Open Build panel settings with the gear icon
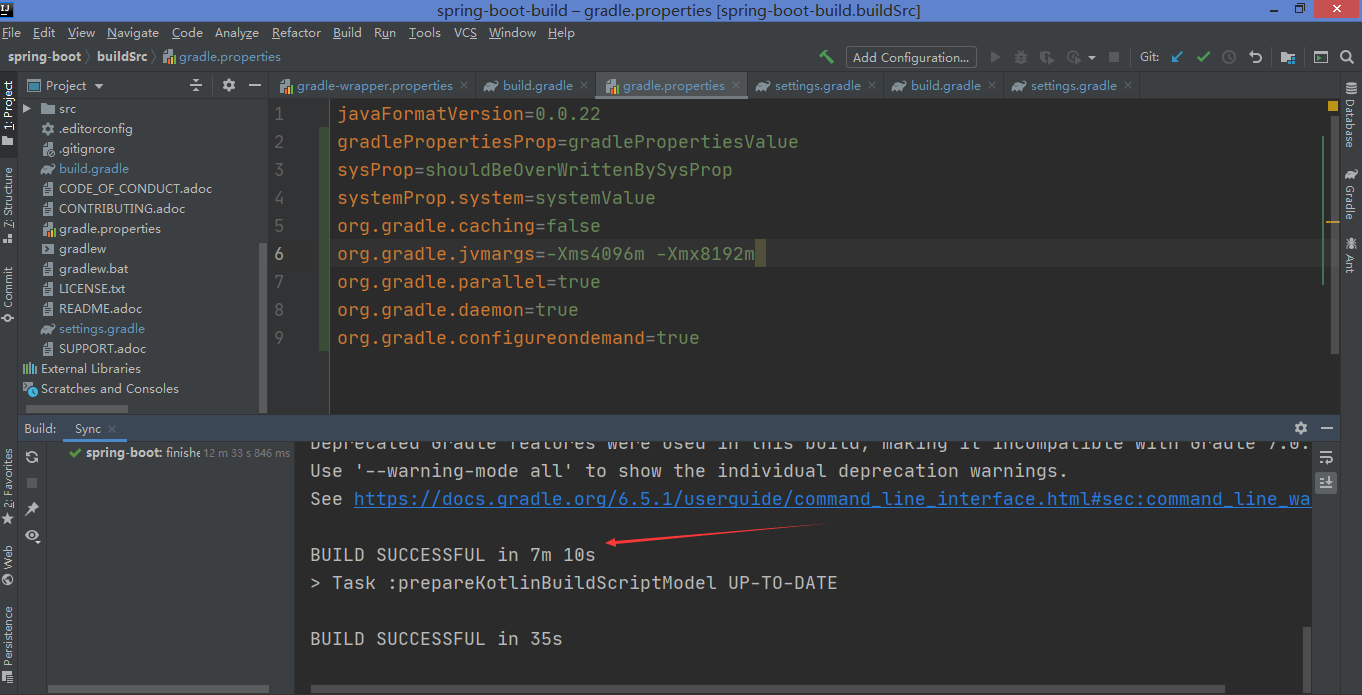 (x=1301, y=427)
